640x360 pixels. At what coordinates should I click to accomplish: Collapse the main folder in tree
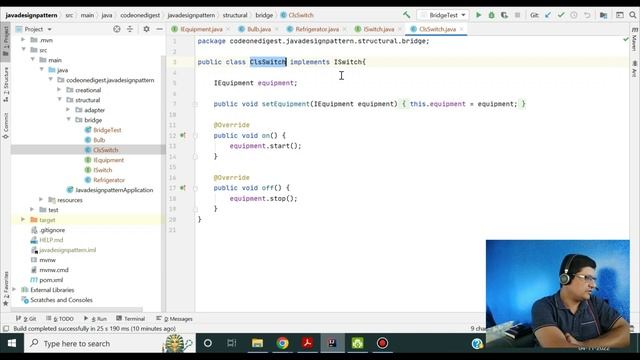(x=33, y=60)
